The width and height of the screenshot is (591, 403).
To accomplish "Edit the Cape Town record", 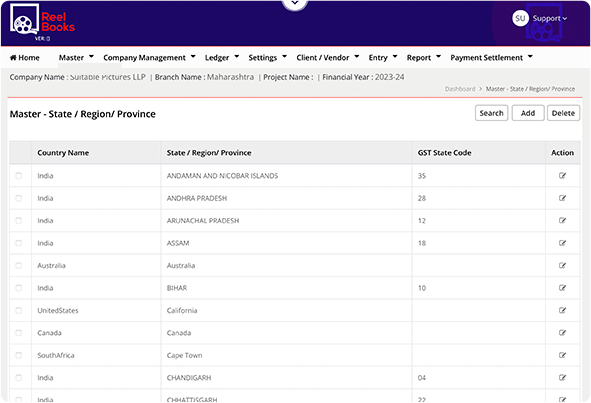I will pyautogui.click(x=562, y=355).
